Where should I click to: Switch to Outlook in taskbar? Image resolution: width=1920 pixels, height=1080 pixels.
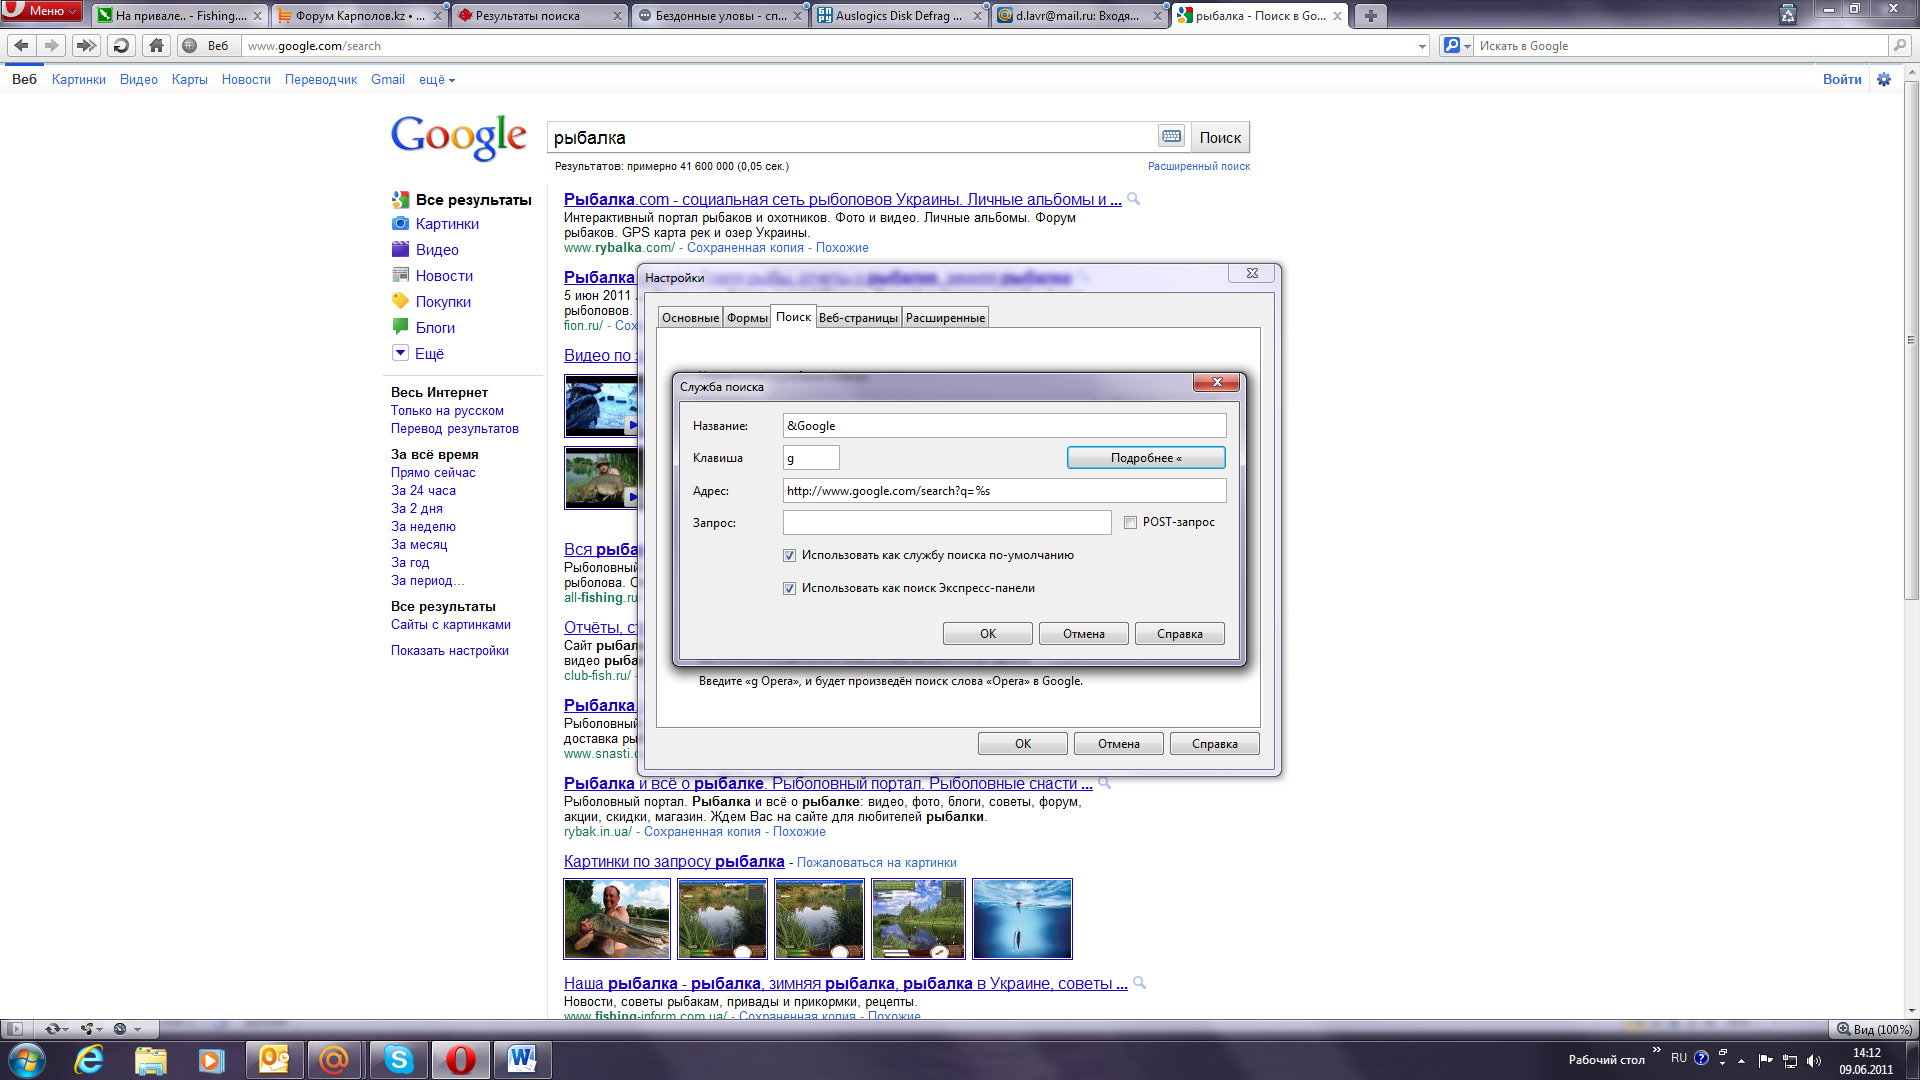[x=274, y=1060]
